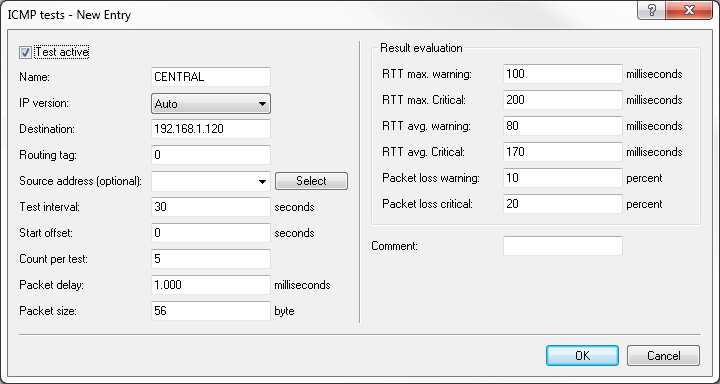Open the IP version Auto dropdown
This screenshot has width=720, height=384.
click(211, 103)
